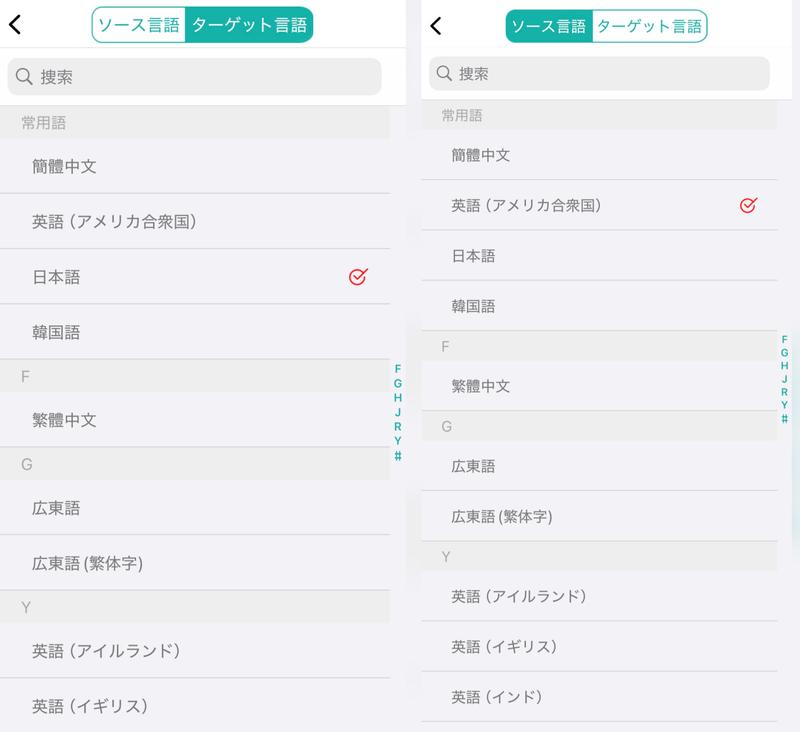
Task: Switch to ターゲット言語 tab on right screen
Action: click(x=649, y=26)
